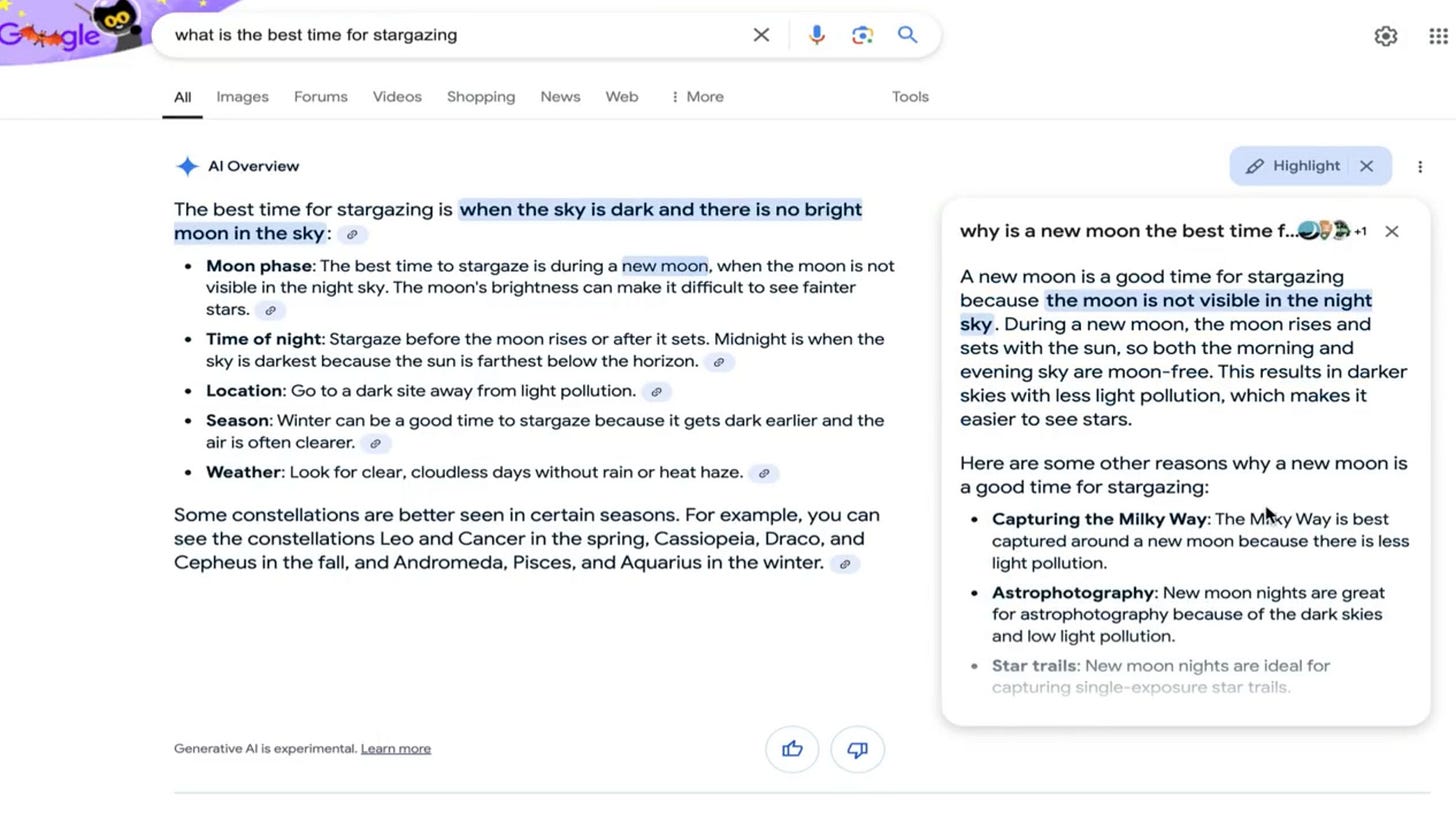The image size is (1456, 820).
Task: Click the 'Weather' bullet label
Action: 243,472
